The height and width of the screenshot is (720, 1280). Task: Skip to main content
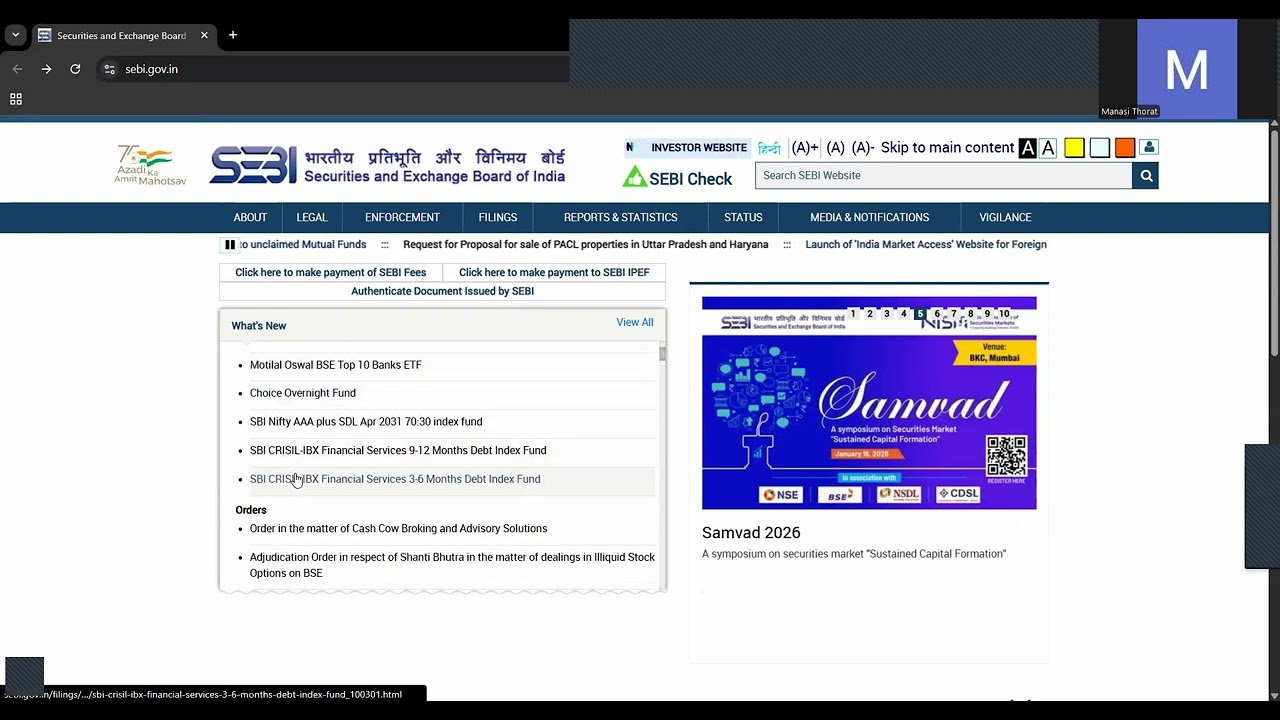947,148
